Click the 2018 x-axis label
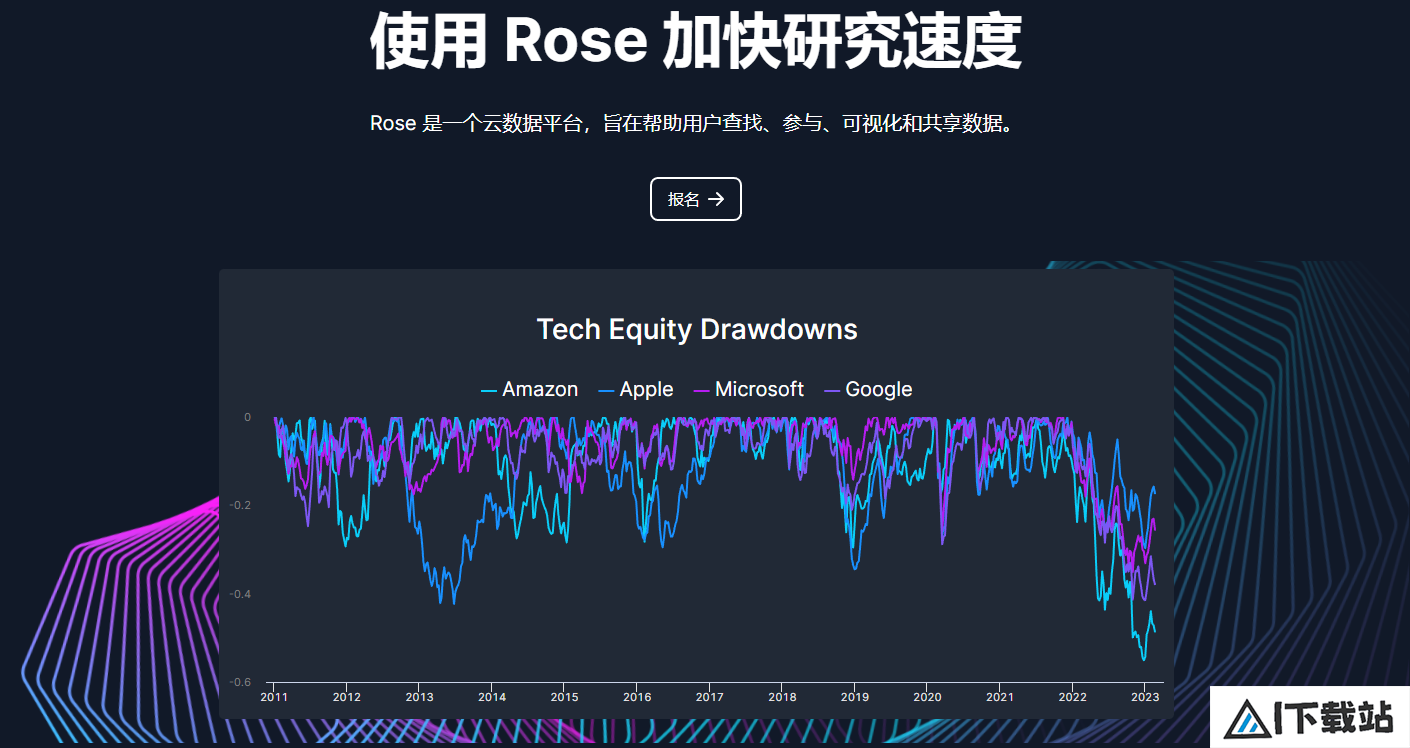 [782, 697]
